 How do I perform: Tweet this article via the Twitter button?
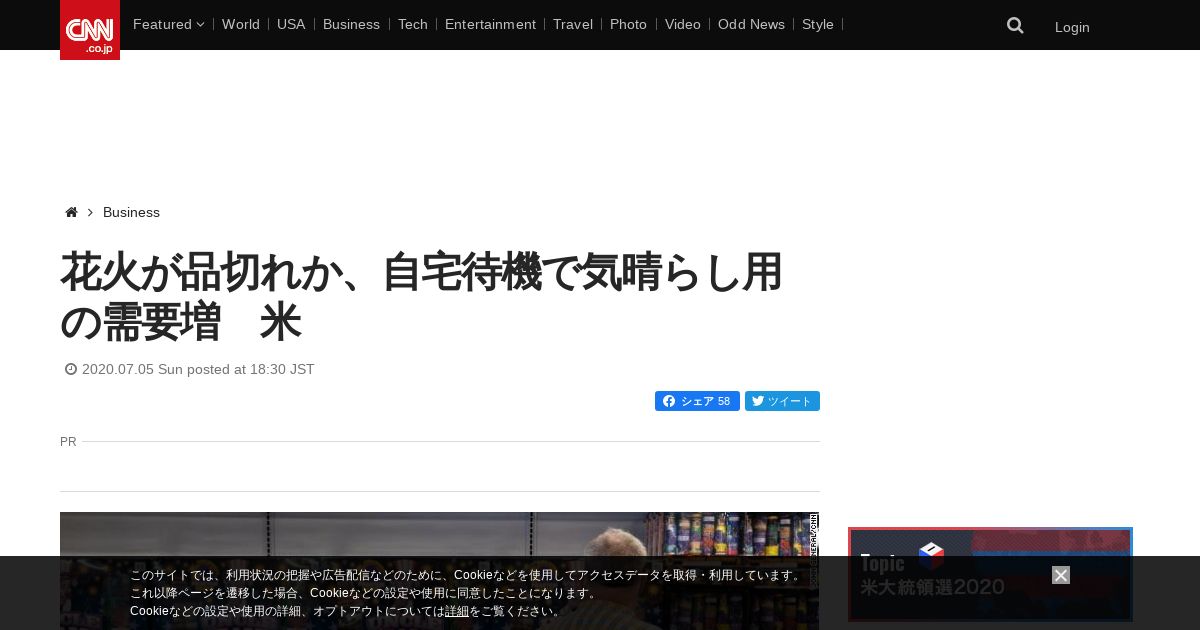coord(782,401)
